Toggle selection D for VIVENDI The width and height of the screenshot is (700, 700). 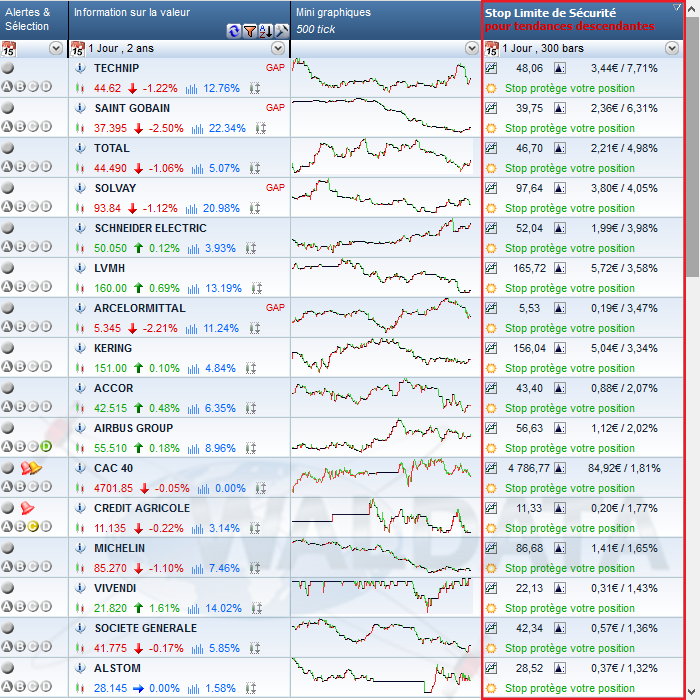click(46, 606)
